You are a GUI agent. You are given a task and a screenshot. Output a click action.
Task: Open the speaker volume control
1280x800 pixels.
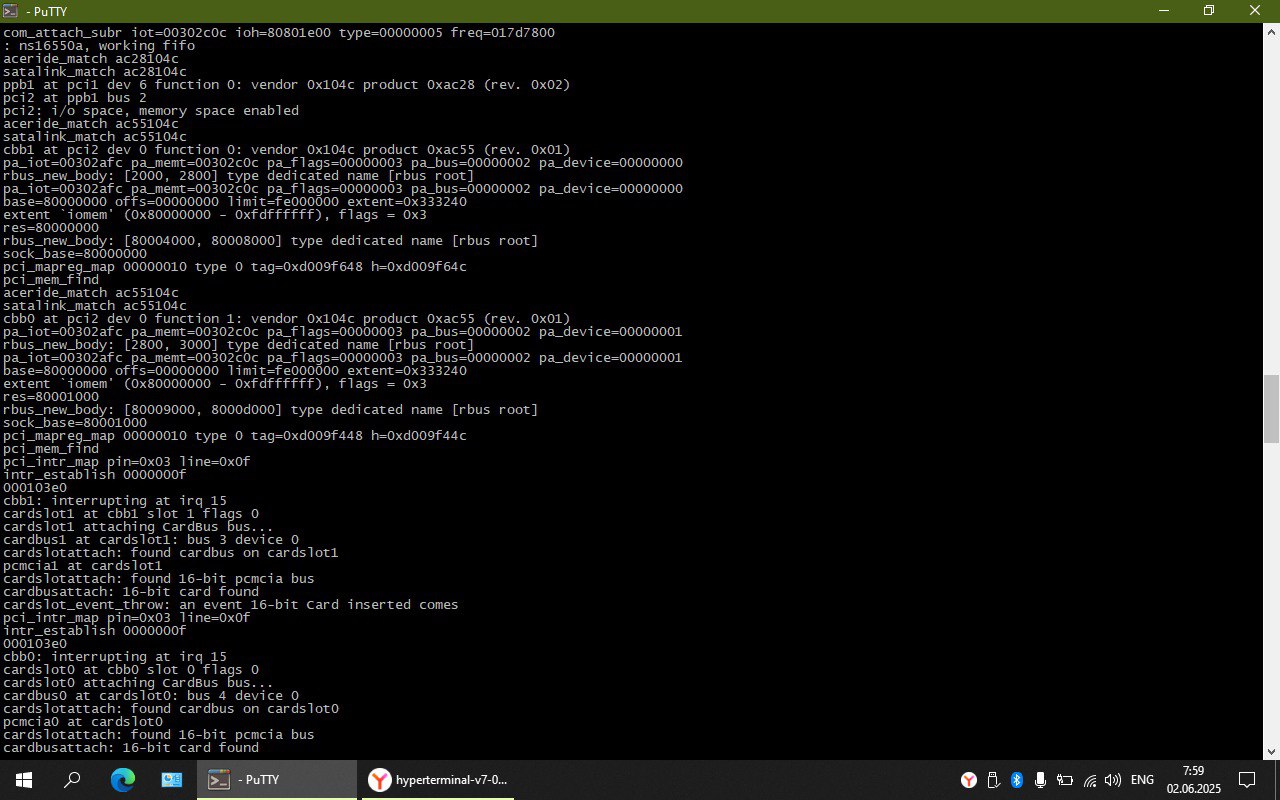[1113, 780]
